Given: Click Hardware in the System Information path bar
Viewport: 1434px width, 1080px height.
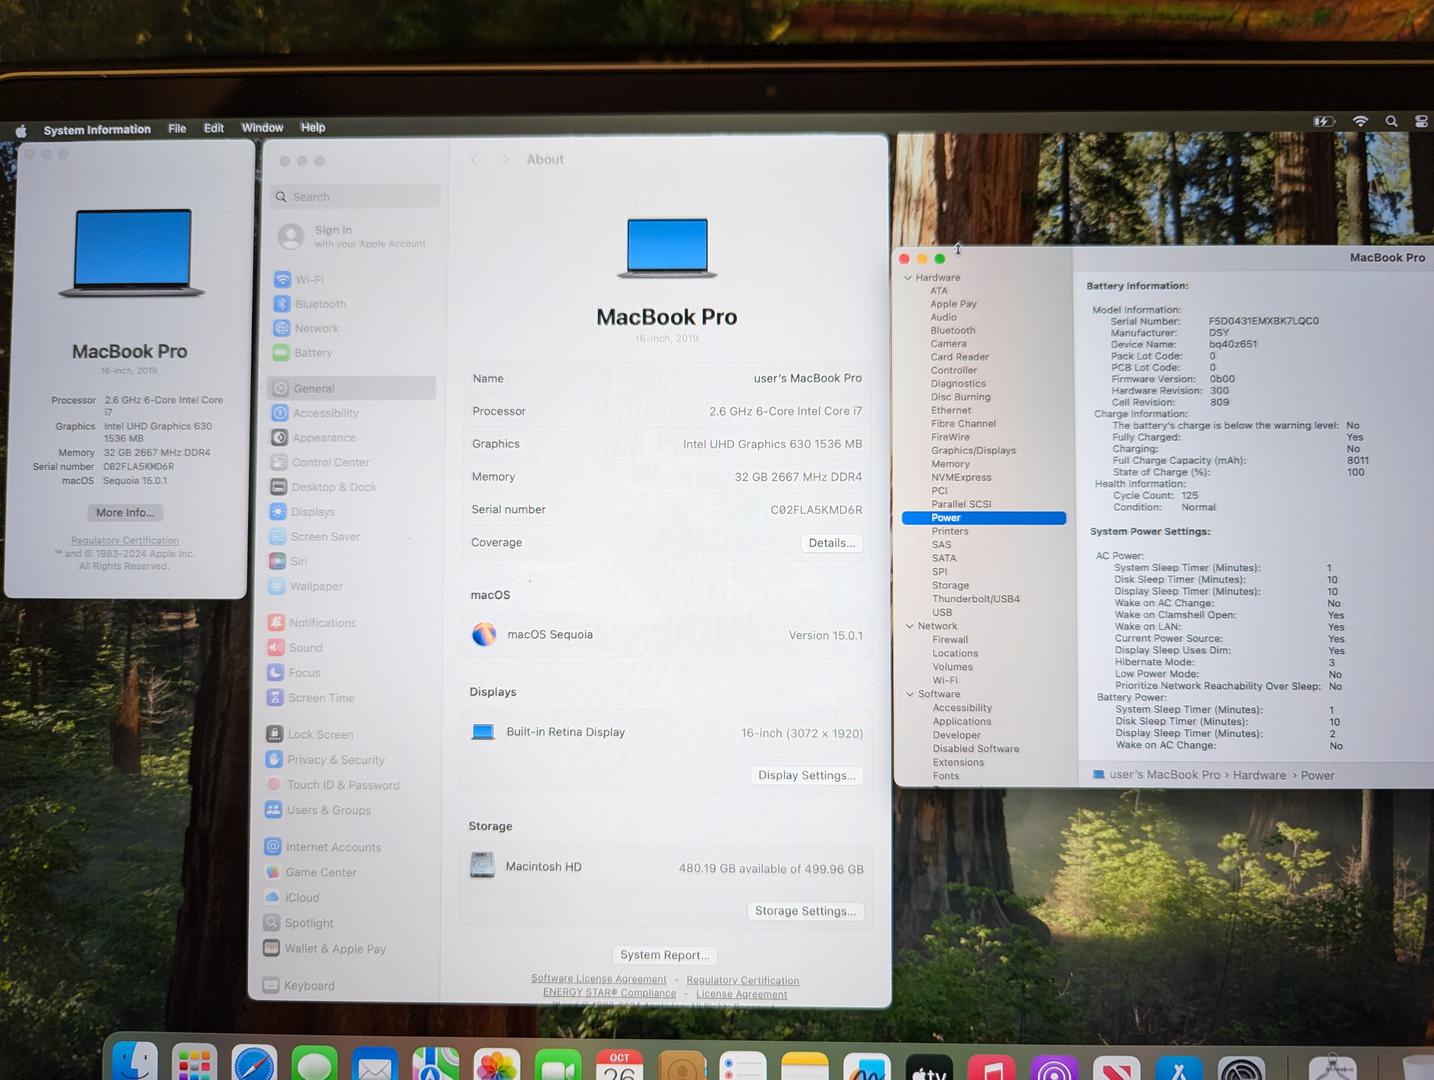Looking at the screenshot, I should click(x=1259, y=775).
